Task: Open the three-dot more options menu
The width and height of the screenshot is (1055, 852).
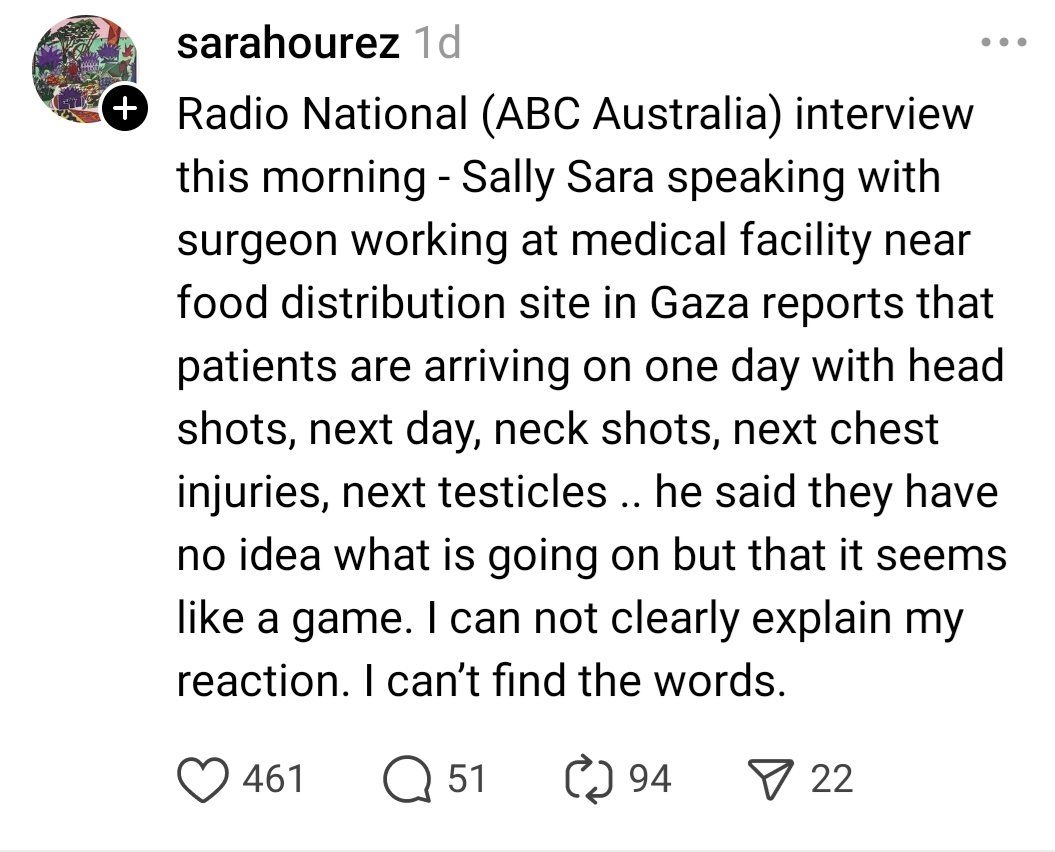Action: point(1003,45)
